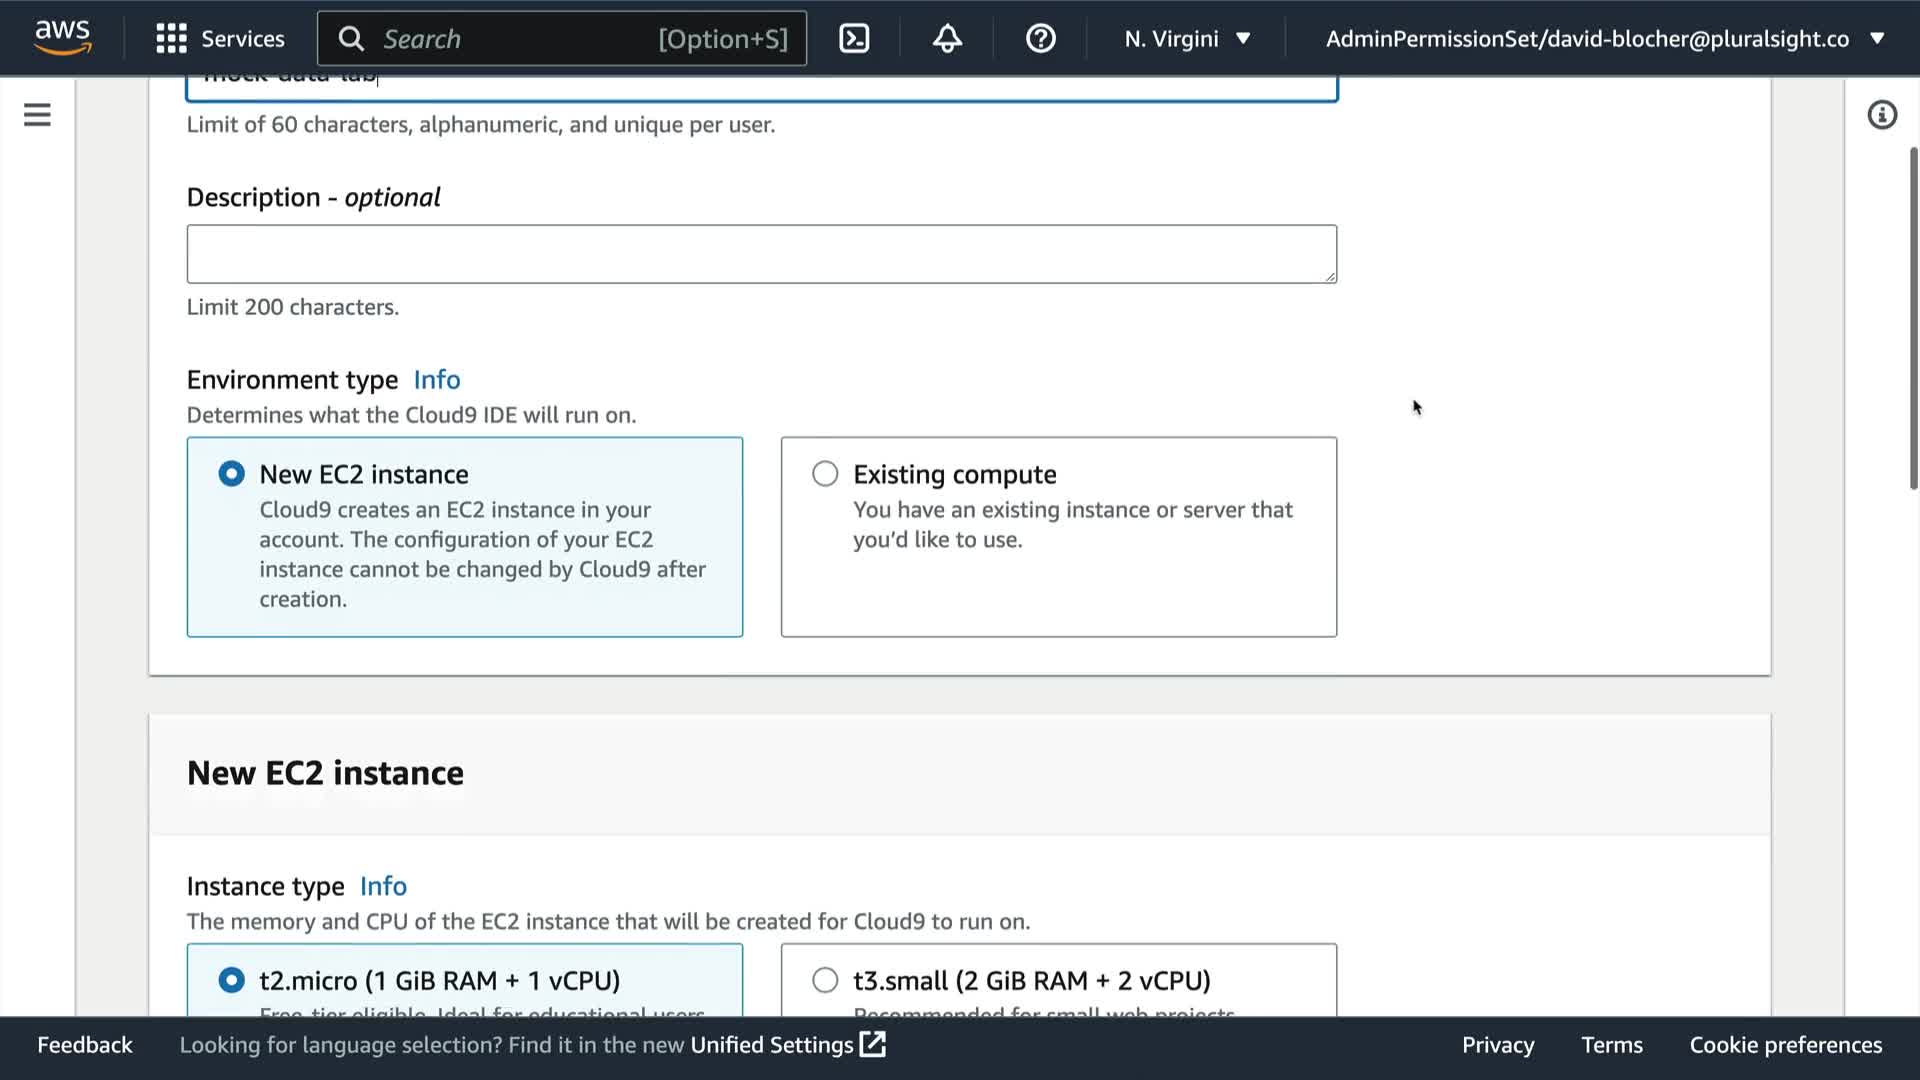Image resolution: width=1920 pixels, height=1080 pixels.
Task: Launch CloudShell from the top bar
Action: pos(854,39)
